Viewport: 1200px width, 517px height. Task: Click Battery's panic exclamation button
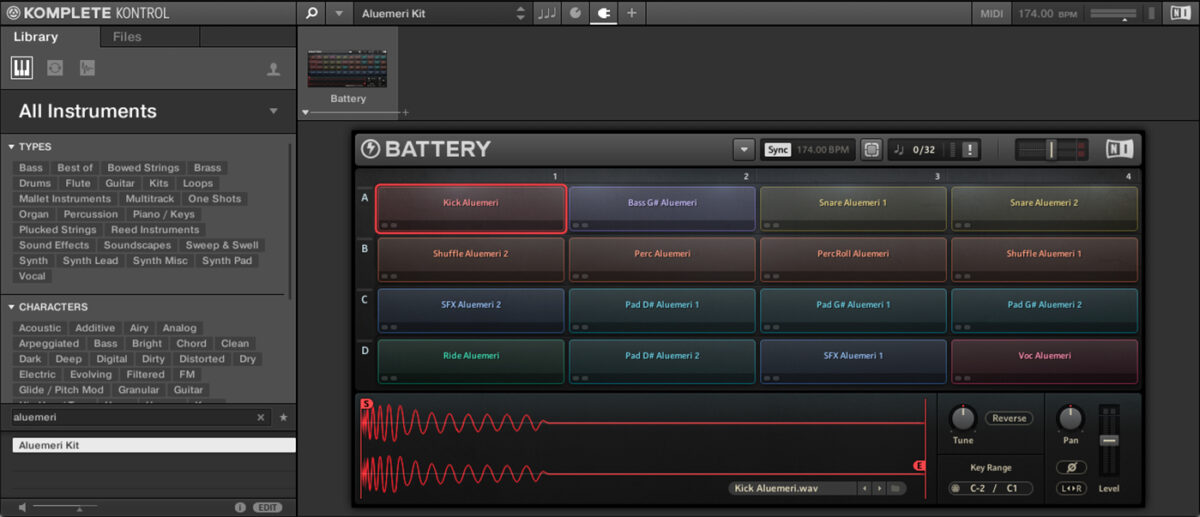pos(970,149)
